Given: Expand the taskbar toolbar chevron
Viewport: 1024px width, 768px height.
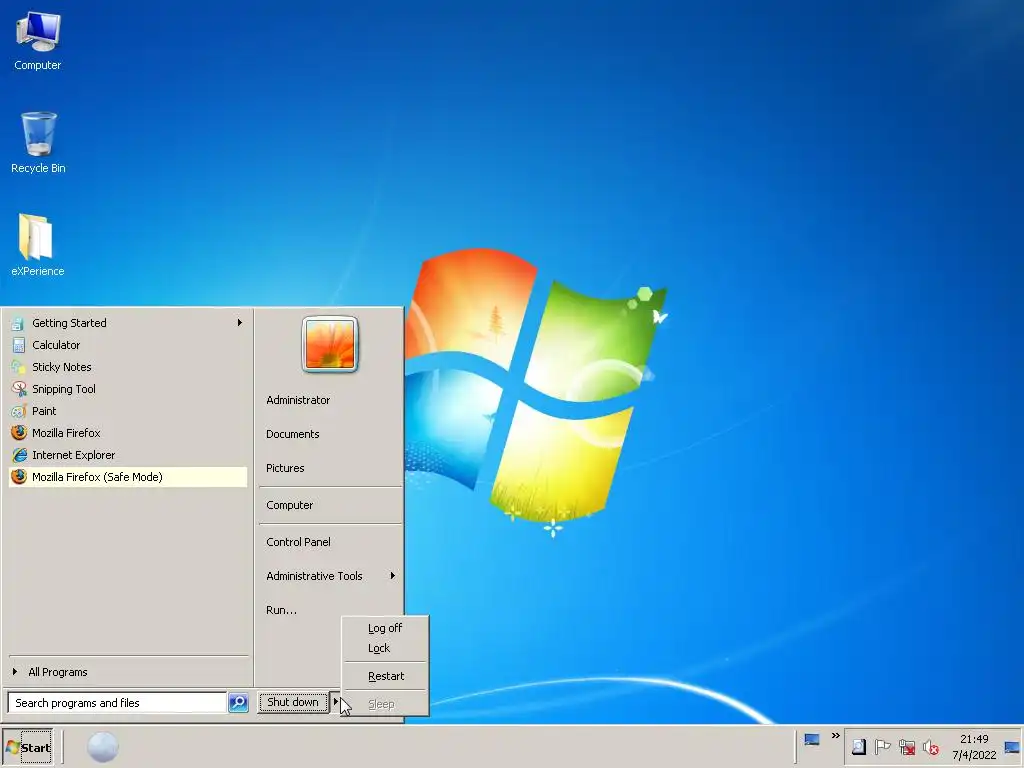Looking at the screenshot, I should [835, 736].
